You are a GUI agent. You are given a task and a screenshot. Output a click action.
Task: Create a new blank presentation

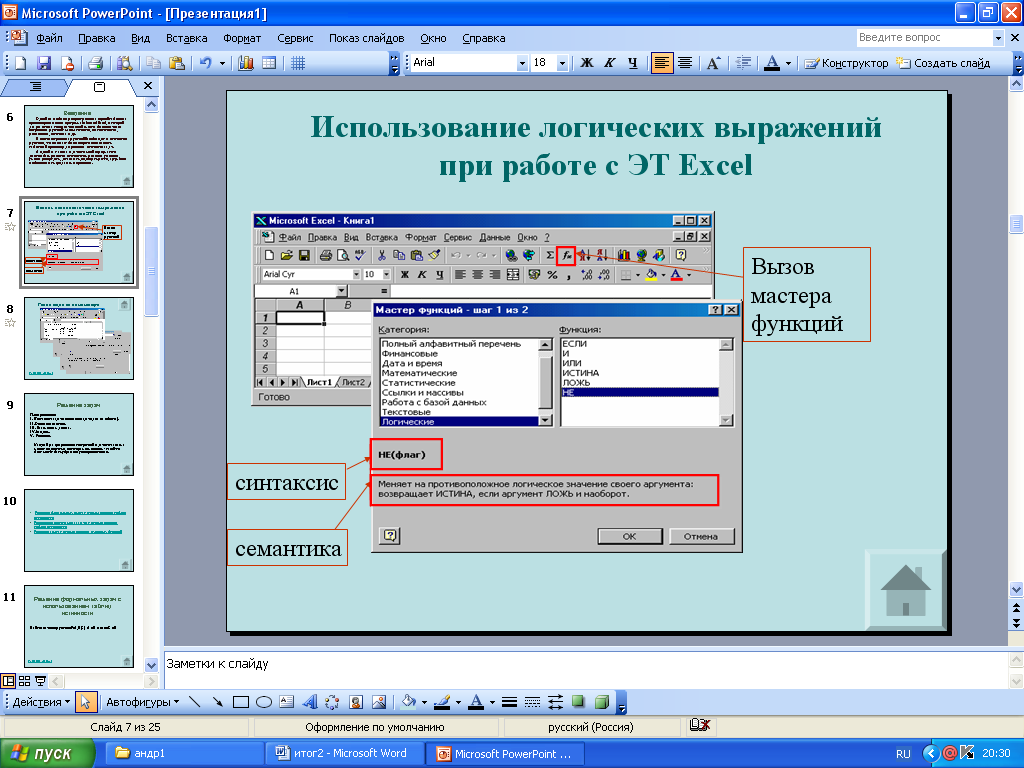(x=20, y=63)
